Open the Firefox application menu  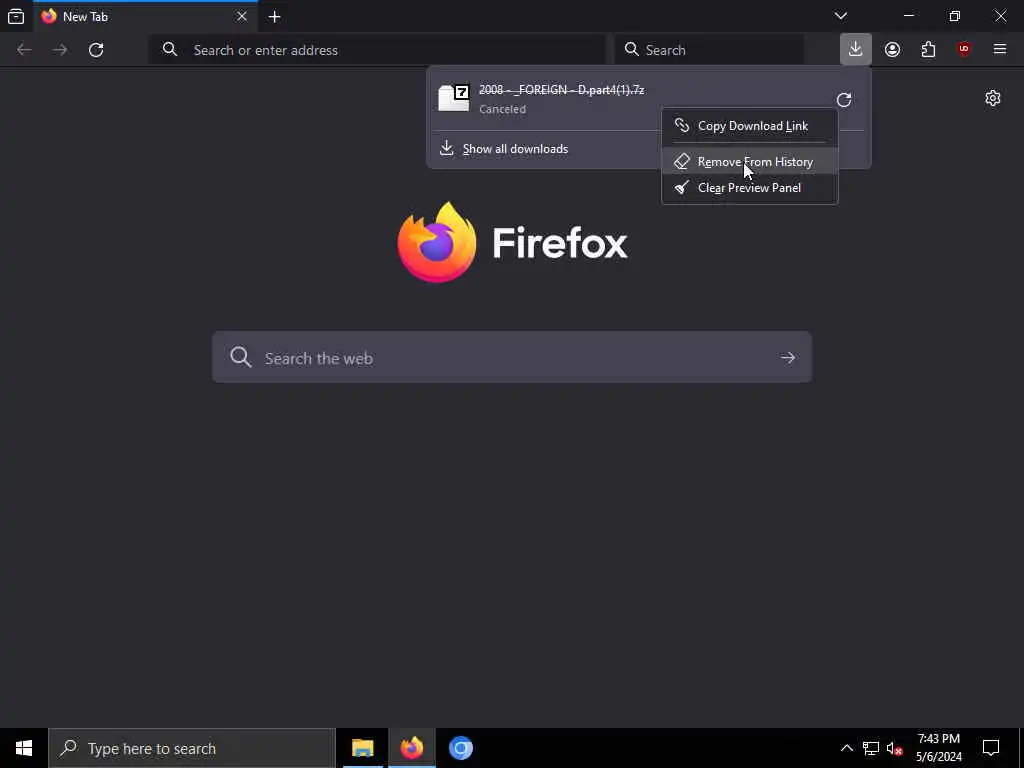[1000, 49]
